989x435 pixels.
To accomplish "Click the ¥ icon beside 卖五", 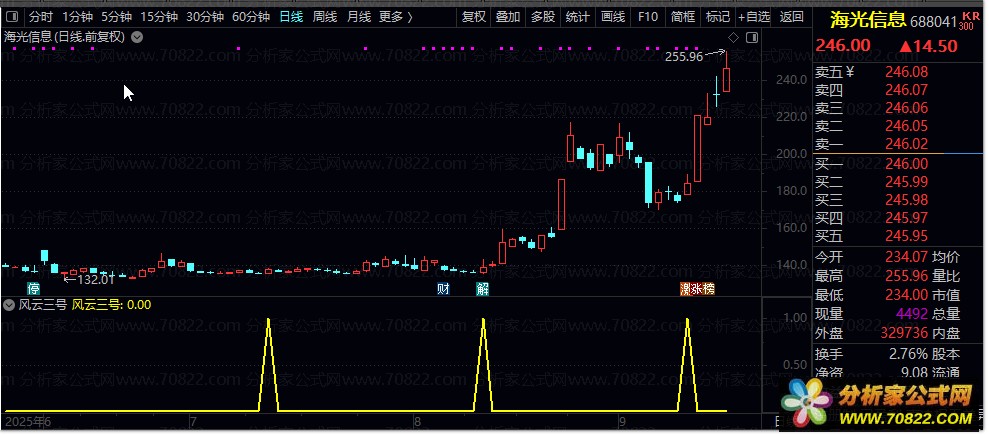I will pyautogui.click(x=850, y=72).
